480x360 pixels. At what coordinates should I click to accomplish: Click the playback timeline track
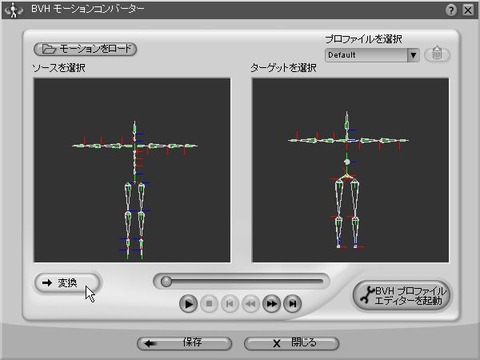click(241, 282)
